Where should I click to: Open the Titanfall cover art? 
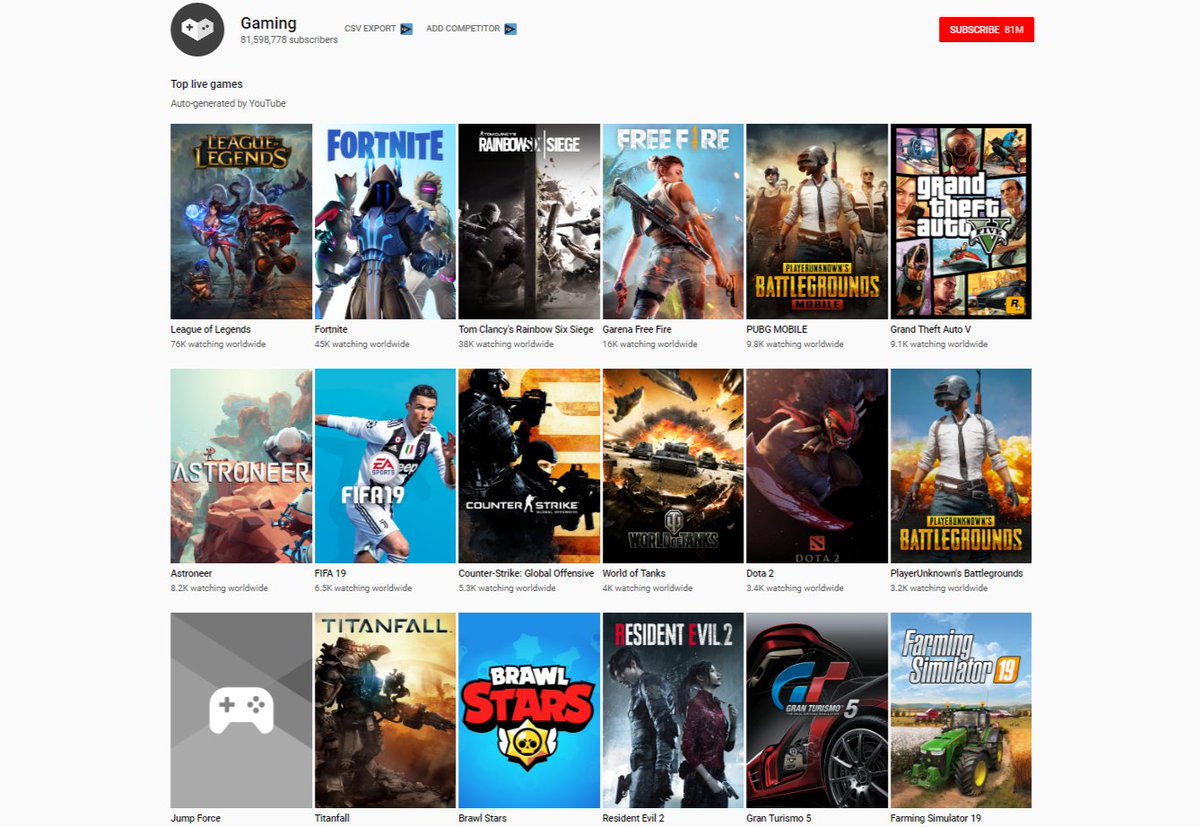[x=385, y=710]
